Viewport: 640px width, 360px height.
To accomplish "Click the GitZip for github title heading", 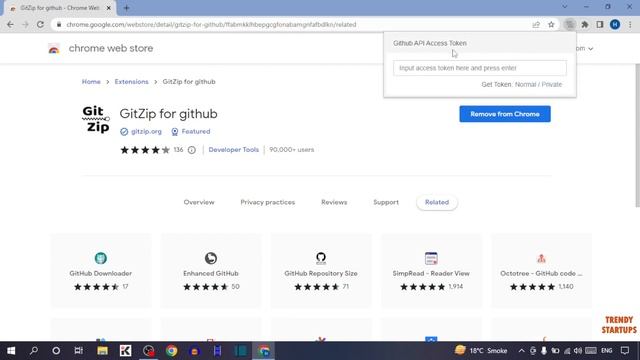I will (168, 114).
